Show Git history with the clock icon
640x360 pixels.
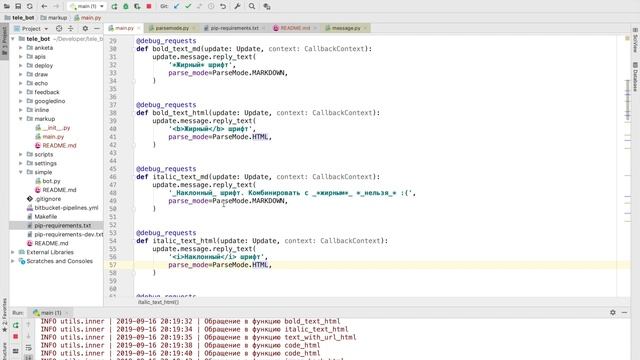point(211,6)
